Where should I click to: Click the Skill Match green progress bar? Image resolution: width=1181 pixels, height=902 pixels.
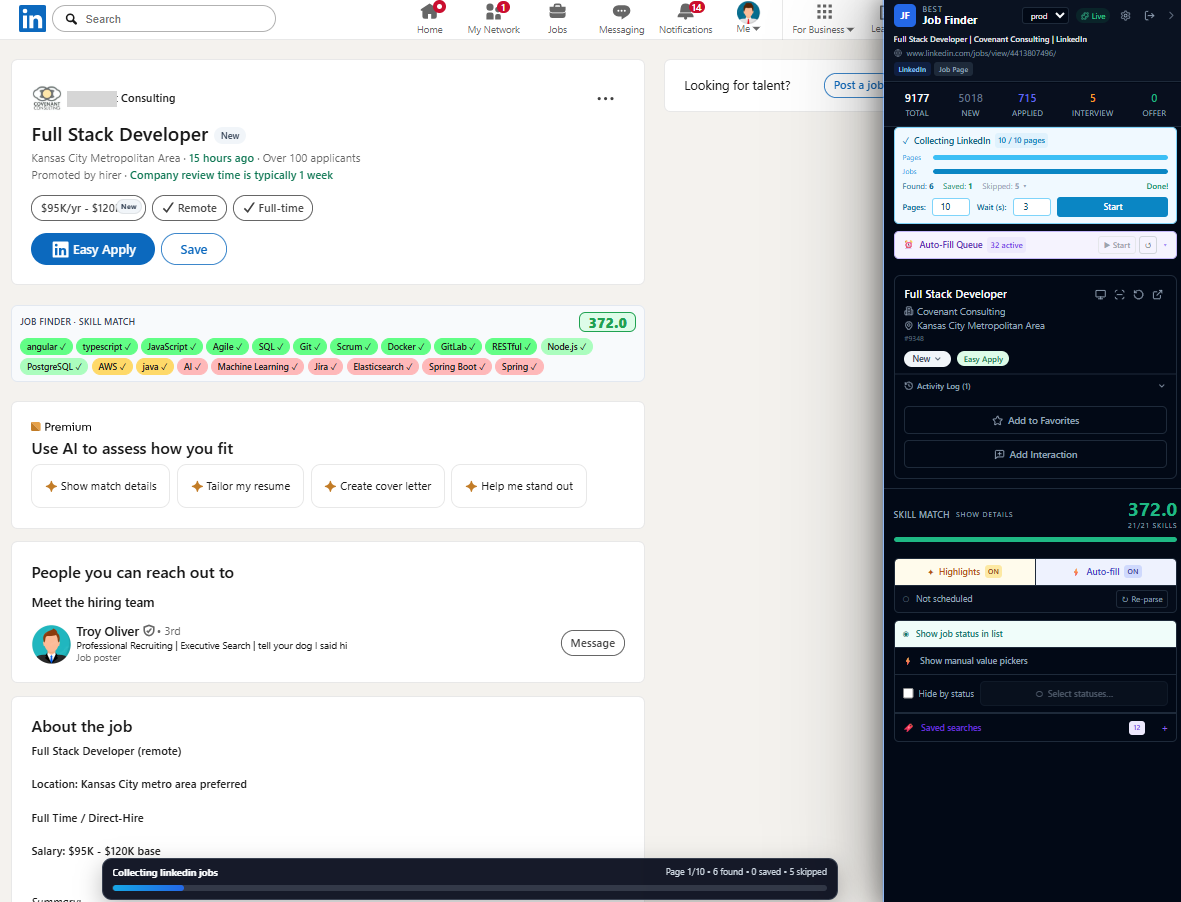[x=1035, y=539]
